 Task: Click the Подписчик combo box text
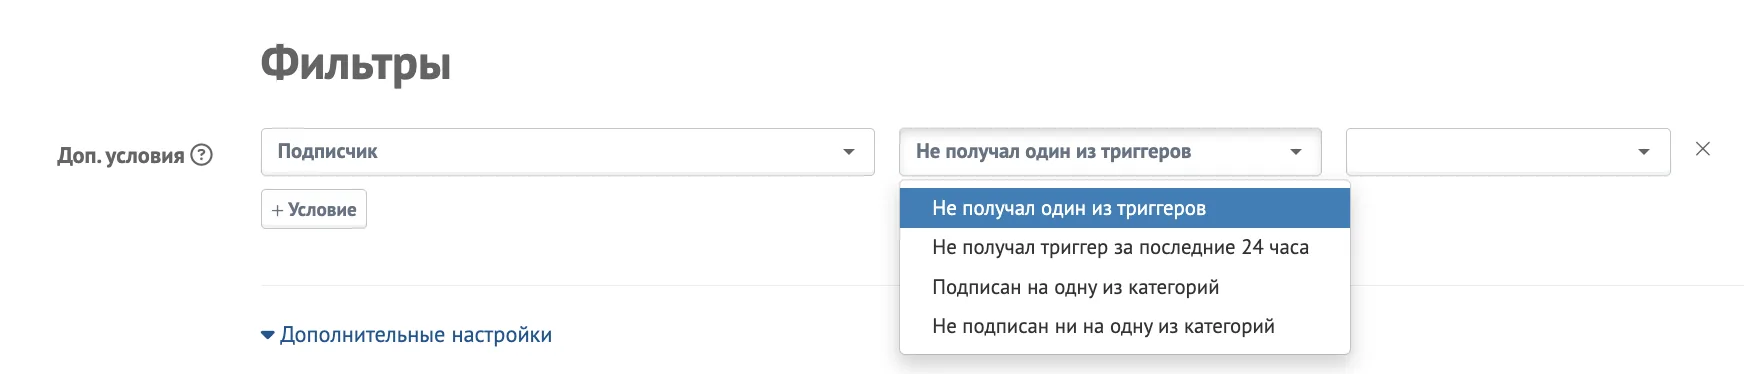(x=328, y=152)
